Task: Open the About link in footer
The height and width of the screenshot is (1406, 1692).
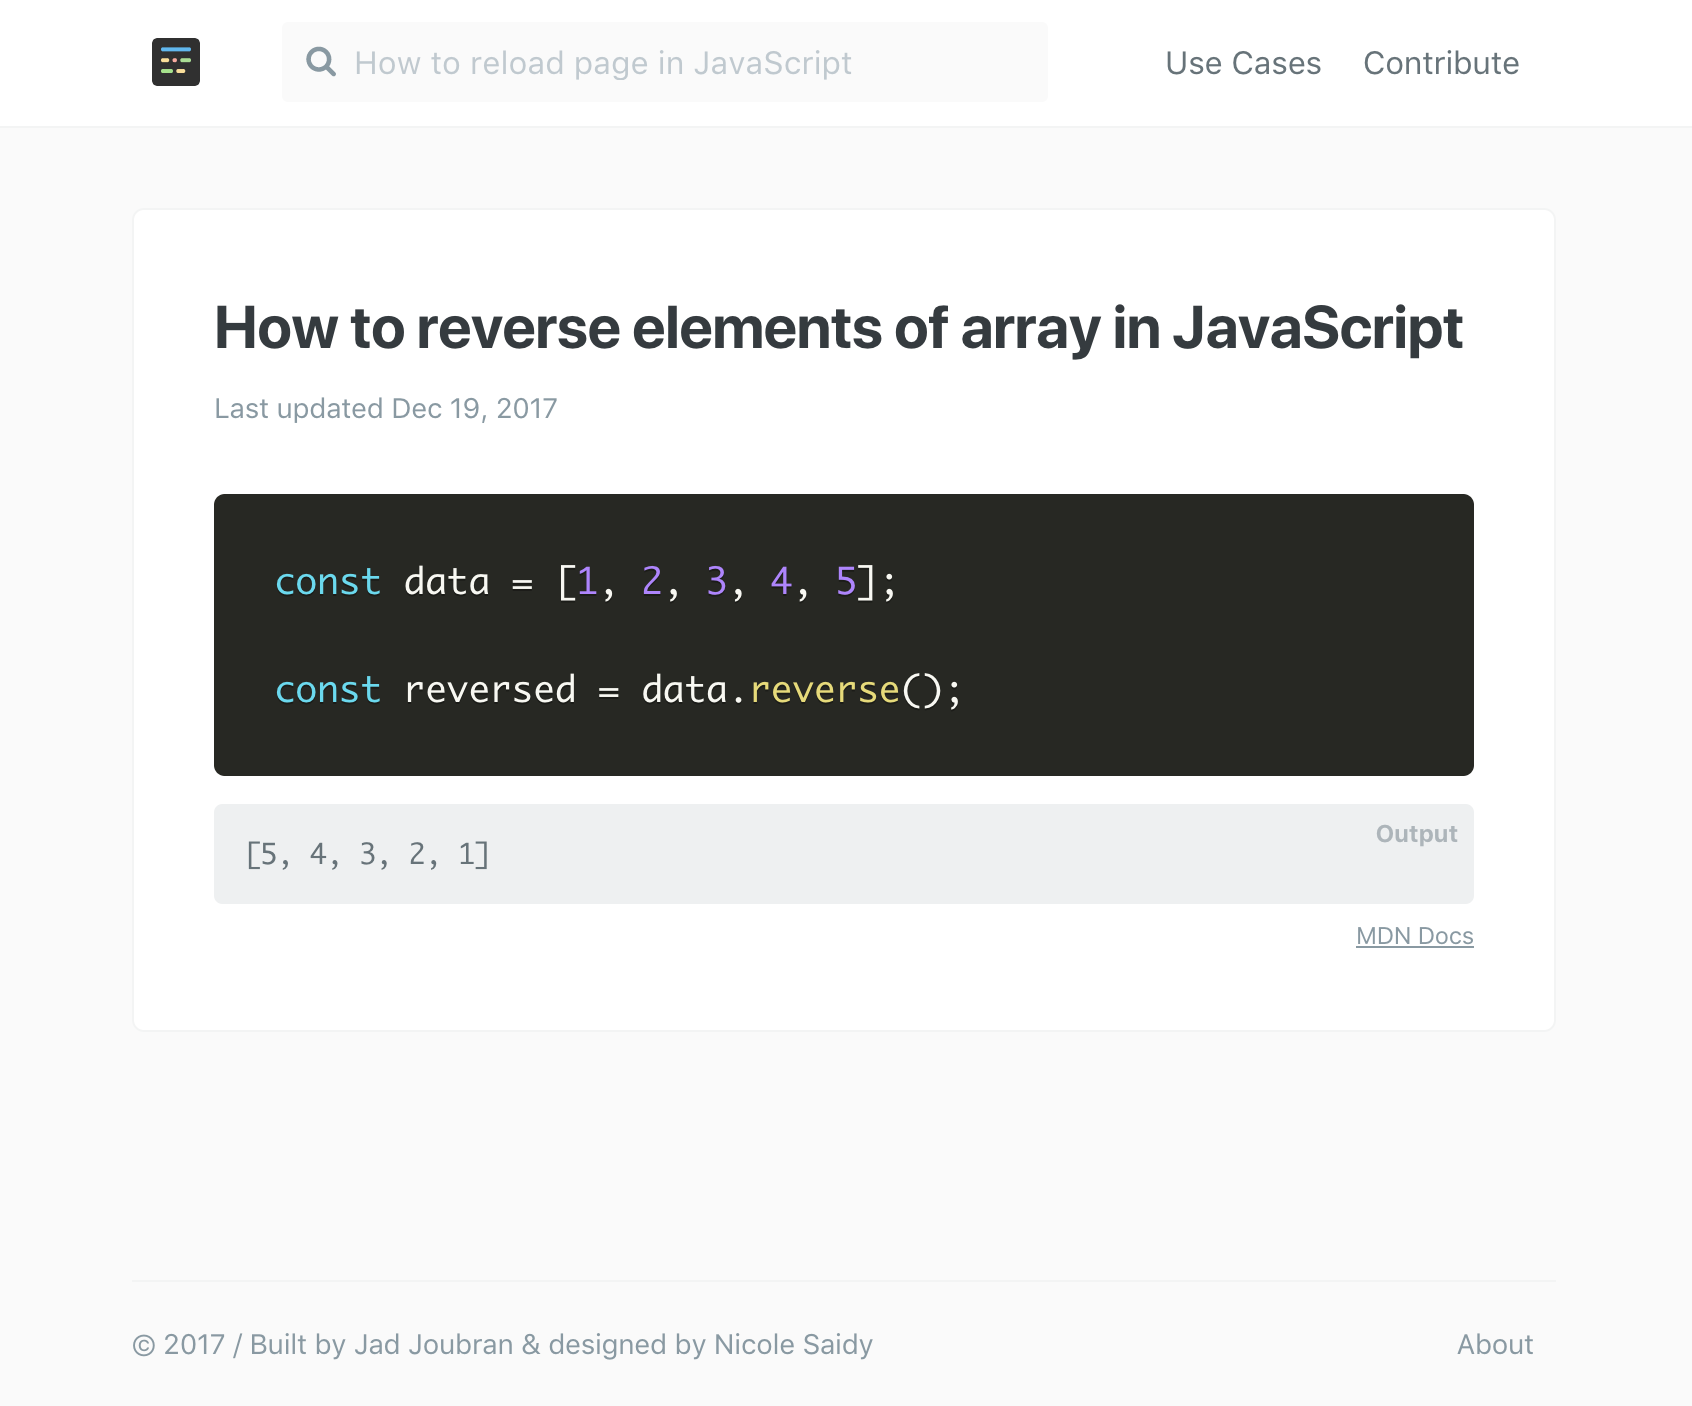Action: pos(1495,1344)
